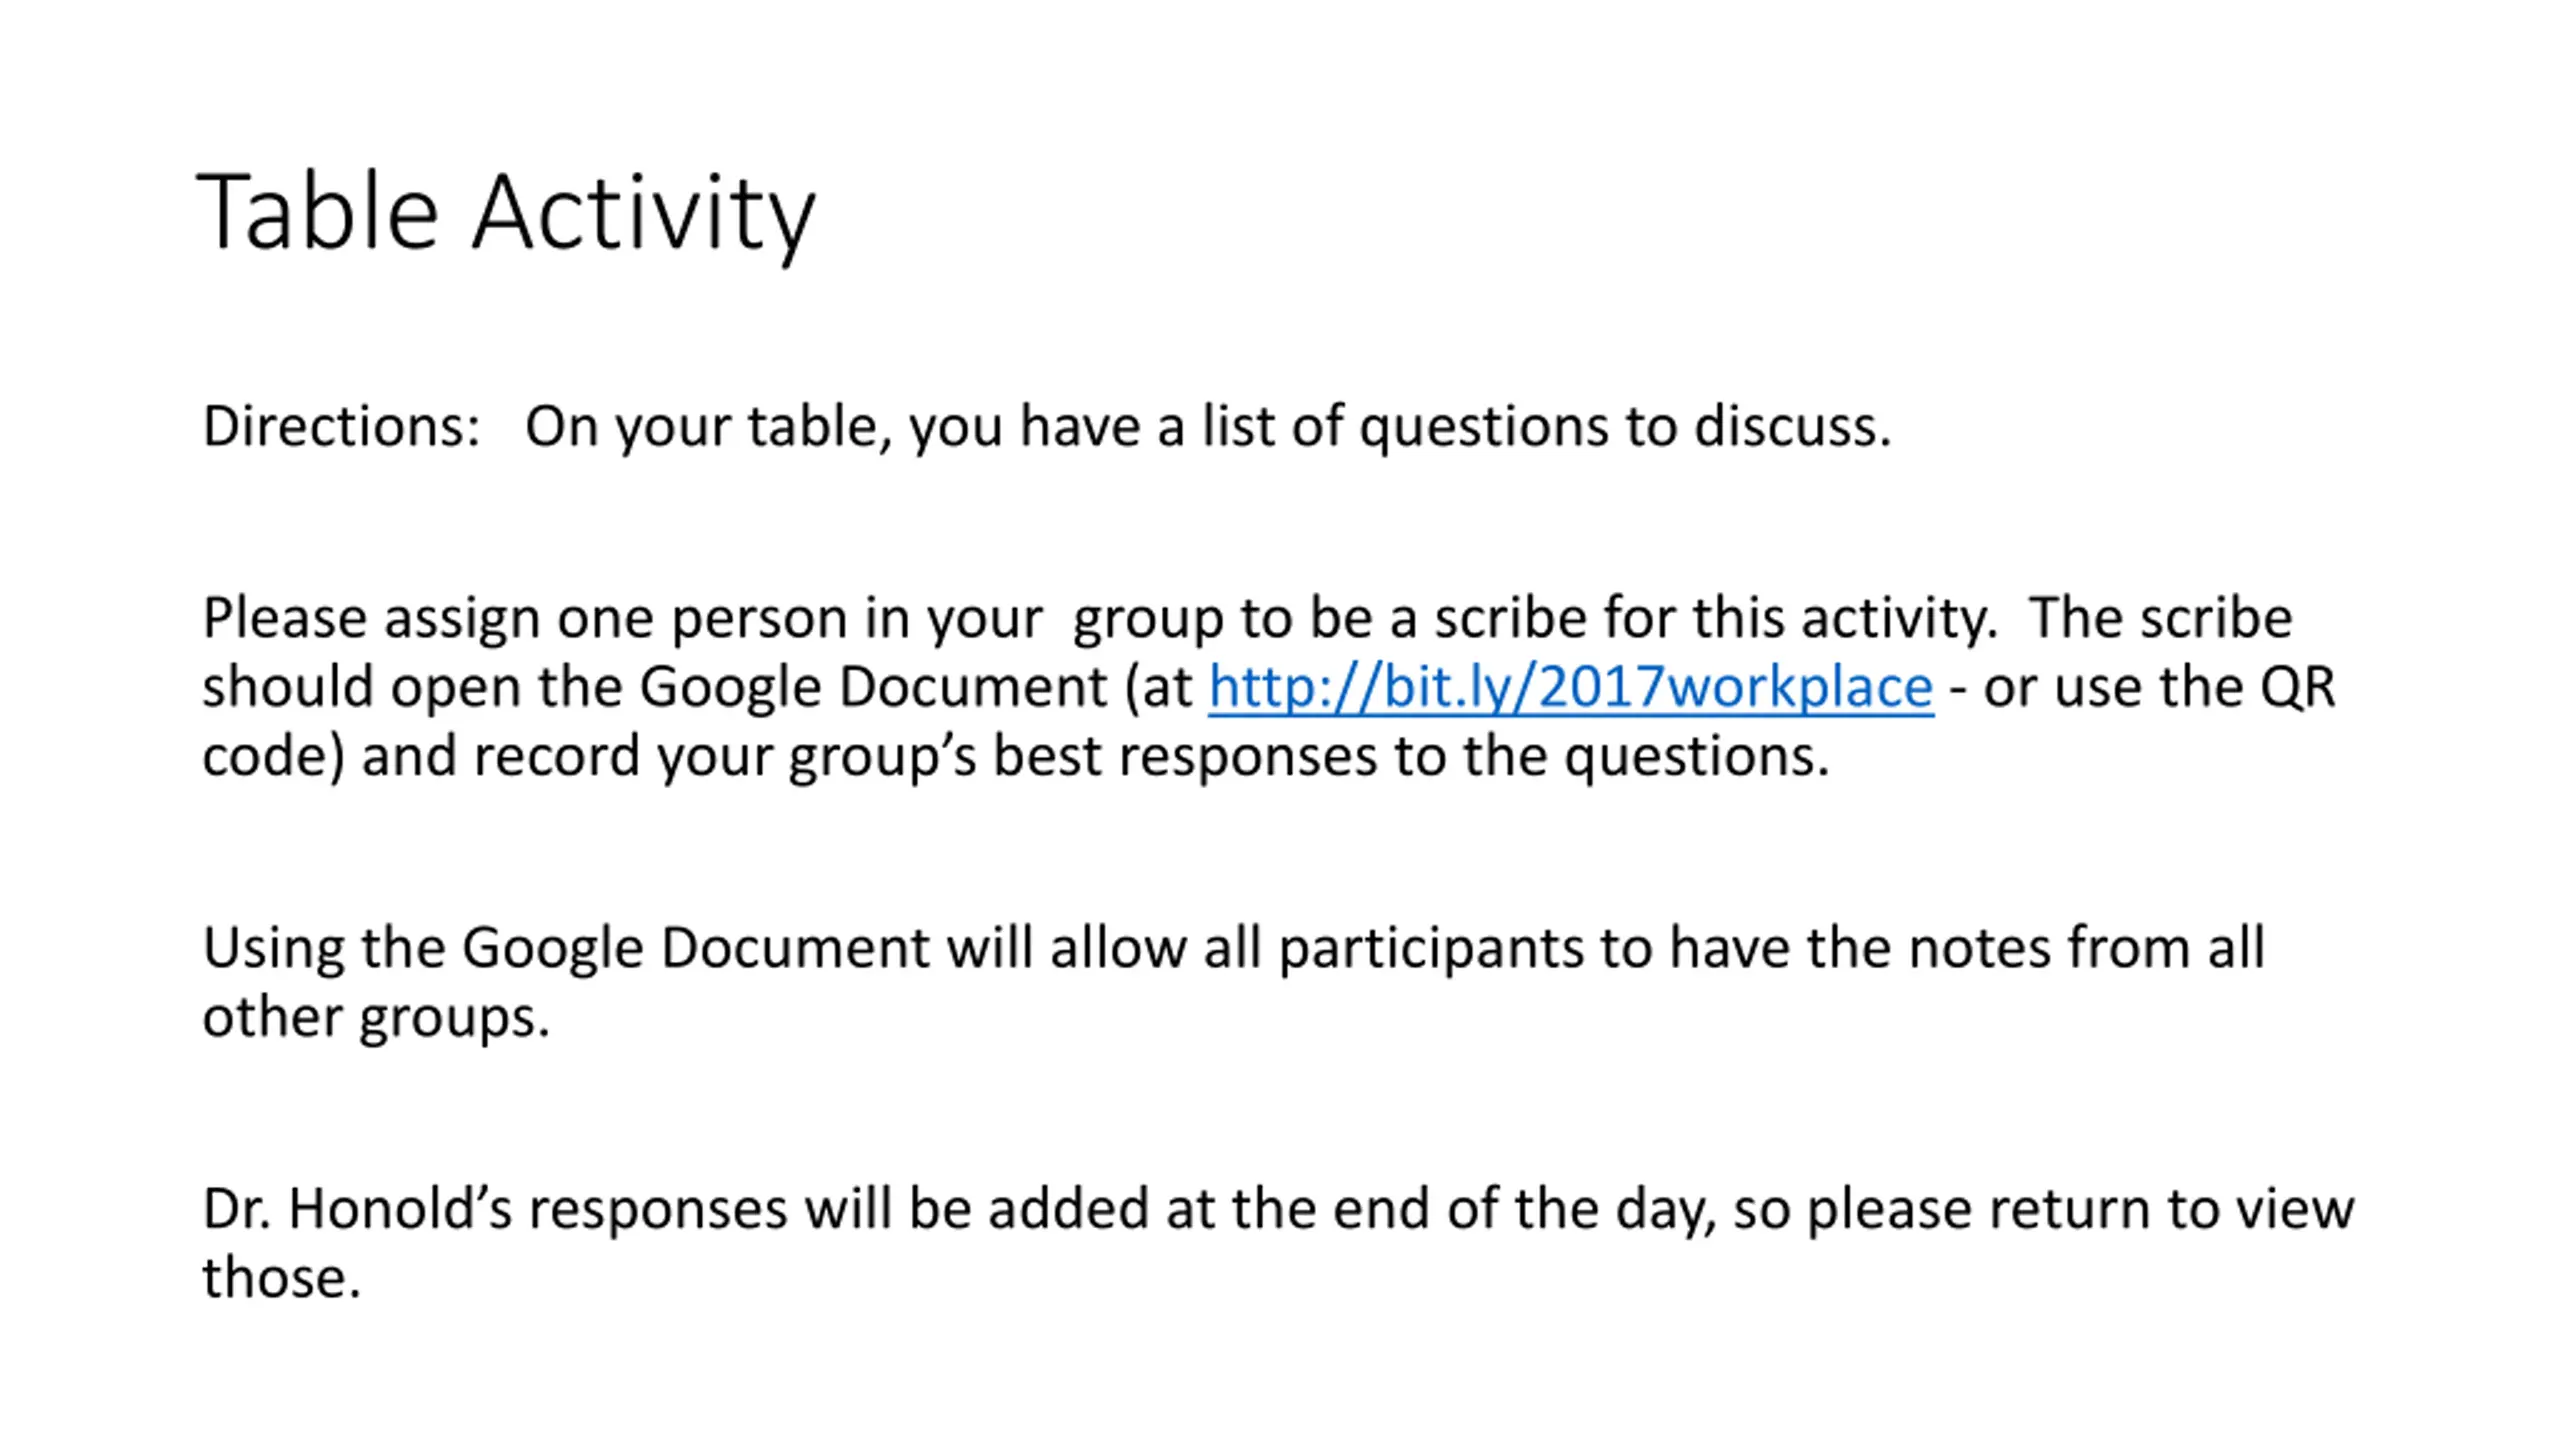Click the Using the Google Document line
This screenshot has width=2560, height=1440.
(x=1233, y=948)
